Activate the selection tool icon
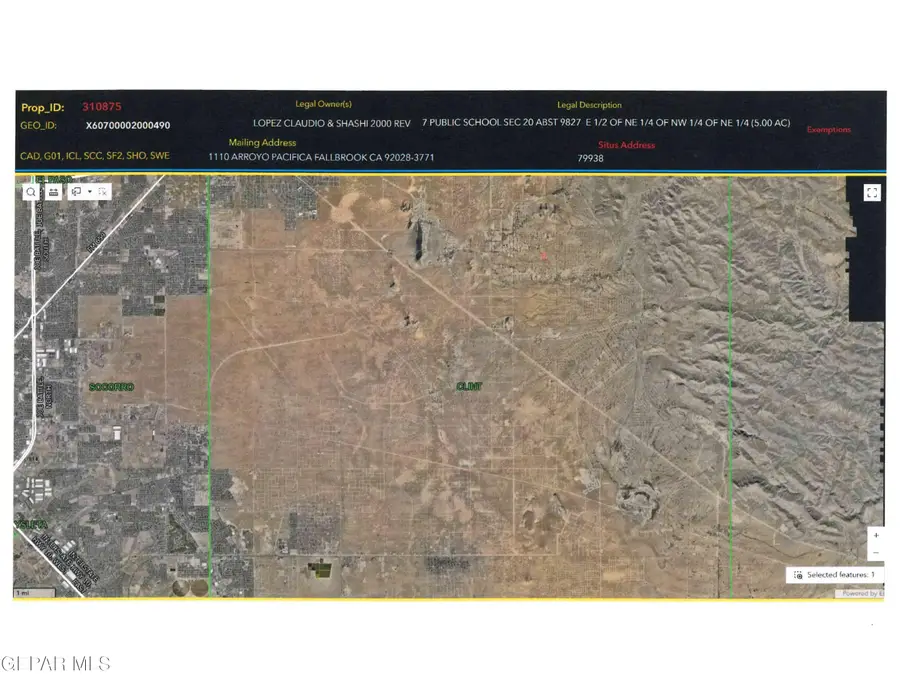 click(x=76, y=191)
